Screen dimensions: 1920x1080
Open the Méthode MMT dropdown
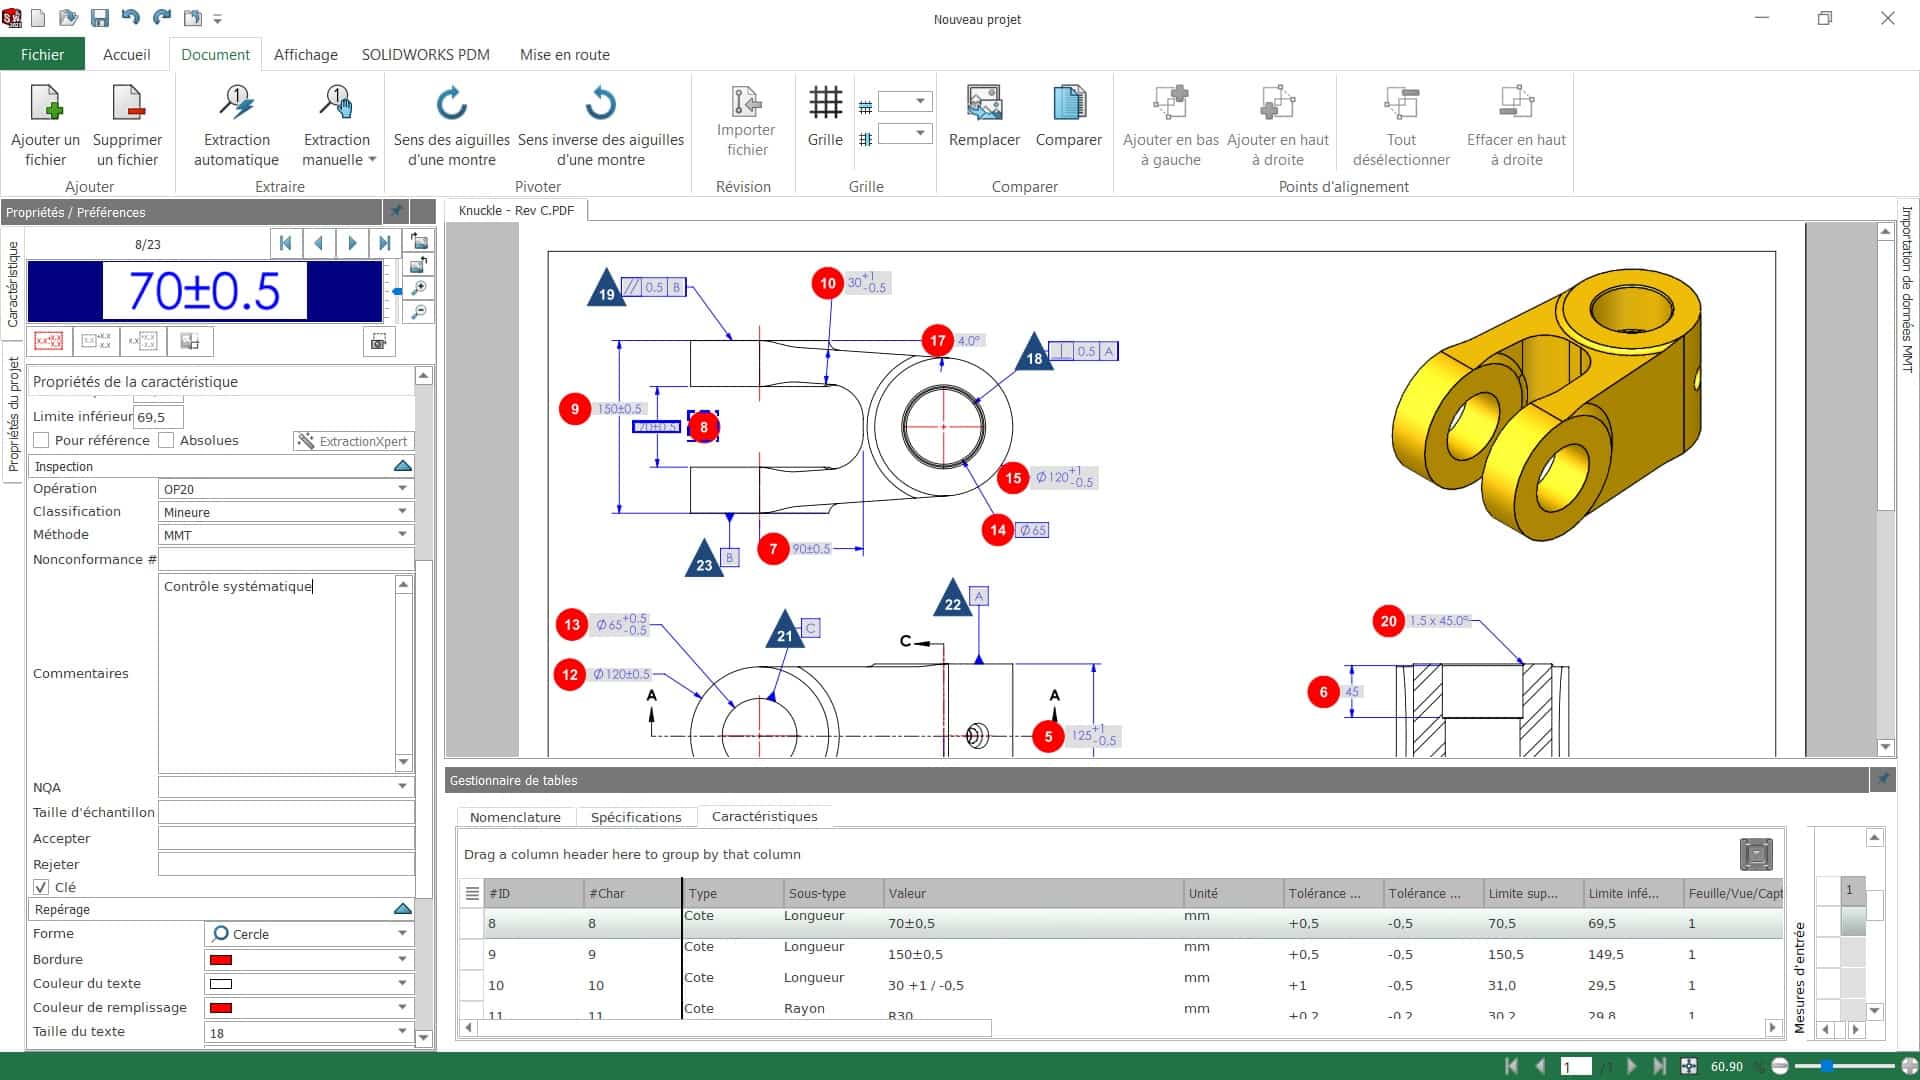(x=402, y=535)
